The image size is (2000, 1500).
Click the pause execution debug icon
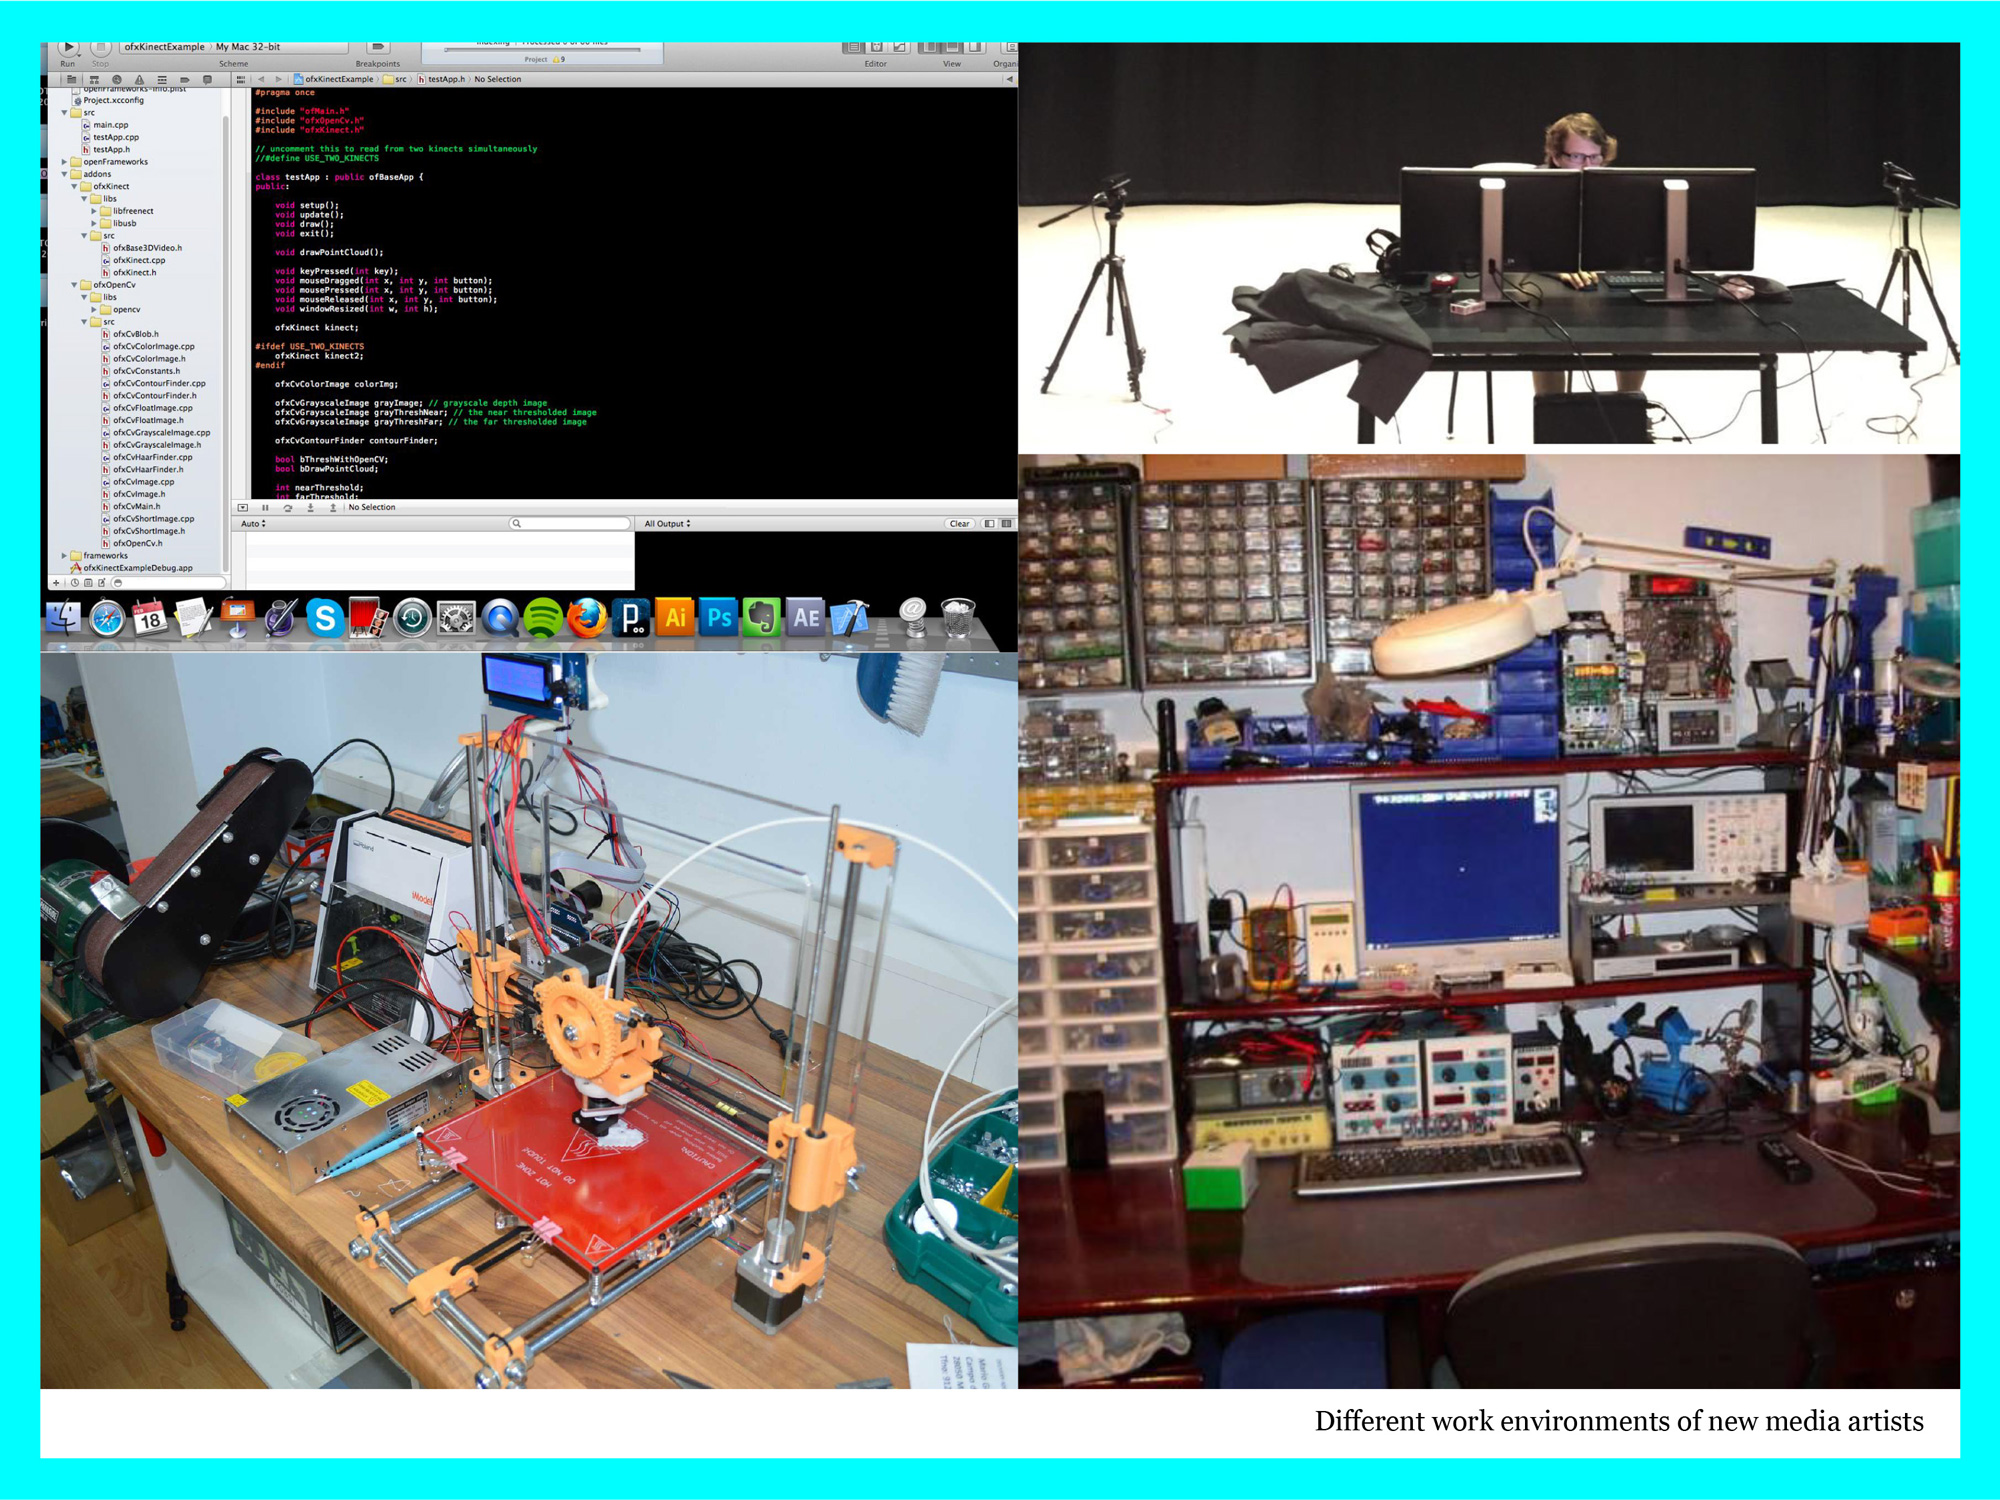(x=266, y=508)
